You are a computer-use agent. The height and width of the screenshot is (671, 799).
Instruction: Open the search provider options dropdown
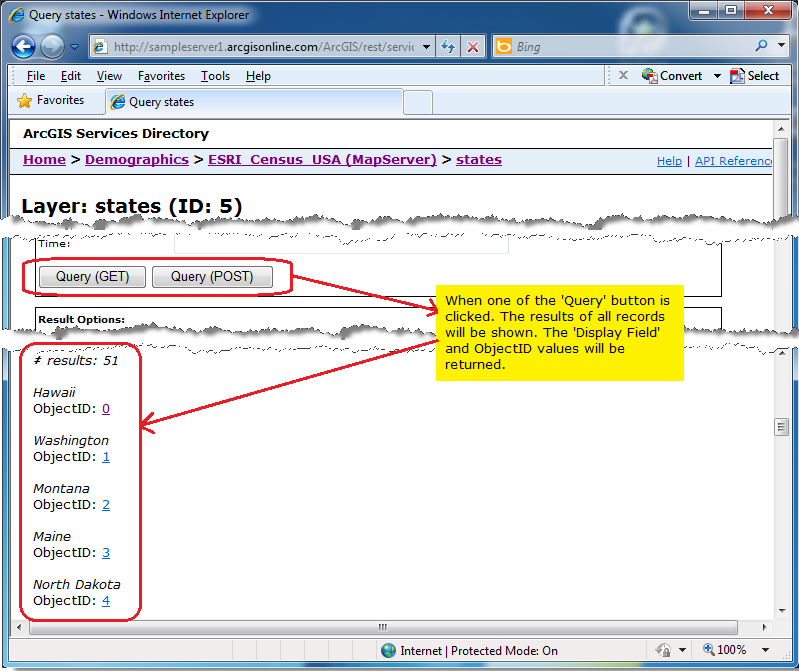point(781,45)
